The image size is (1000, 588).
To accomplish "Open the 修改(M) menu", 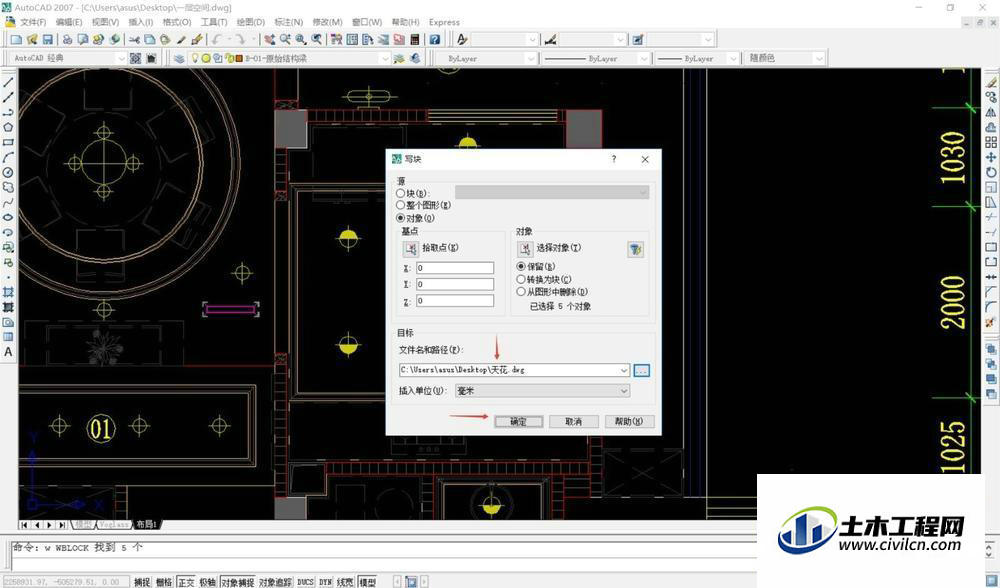I will pyautogui.click(x=327, y=22).
